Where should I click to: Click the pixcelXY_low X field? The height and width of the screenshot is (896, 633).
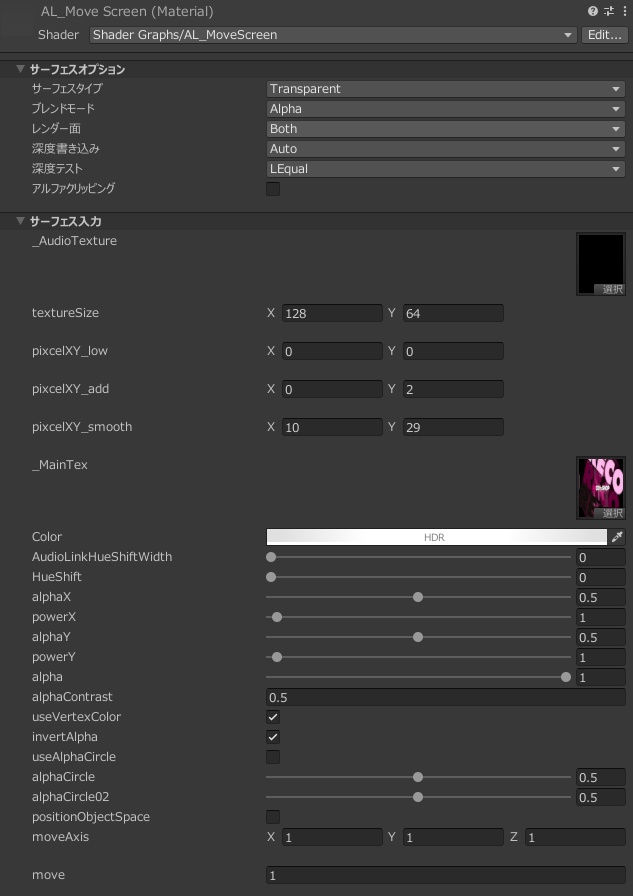(332, 351)
